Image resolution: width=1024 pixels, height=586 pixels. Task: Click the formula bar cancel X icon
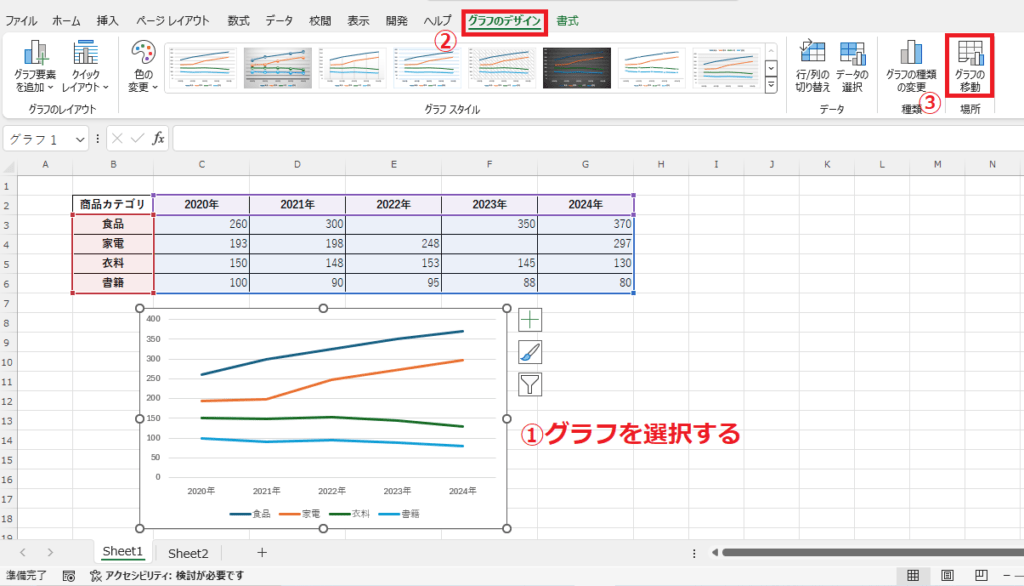click(117, 138)
